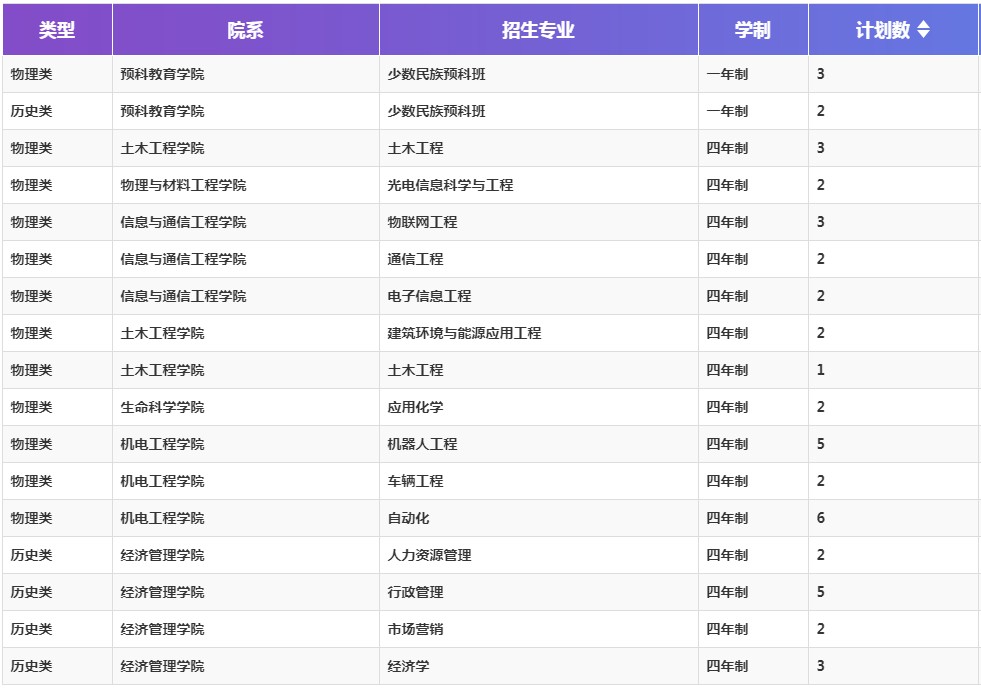Select the 招生专业 column header

click(538, 30)
